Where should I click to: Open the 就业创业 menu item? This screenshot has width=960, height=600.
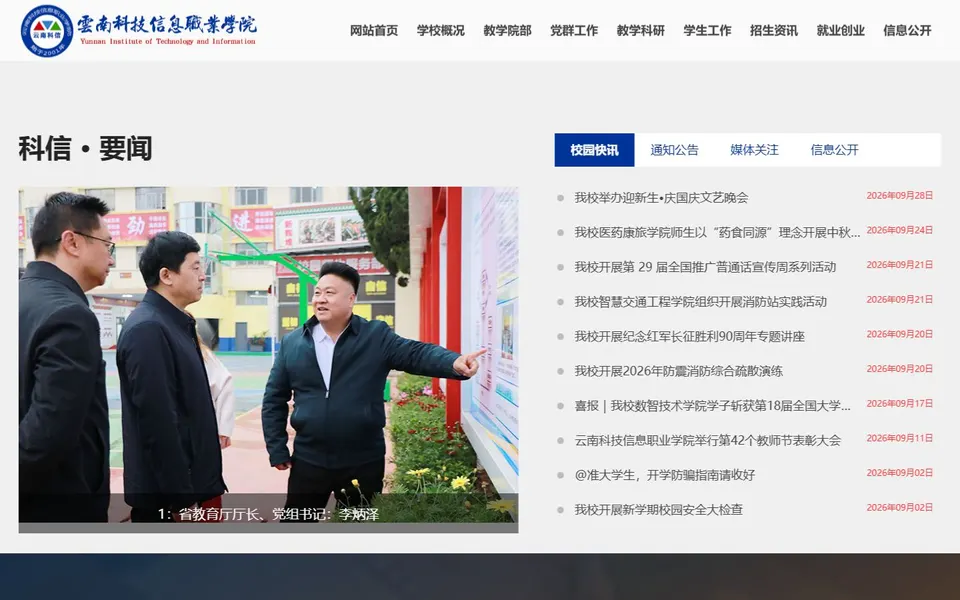click(841, 31)
